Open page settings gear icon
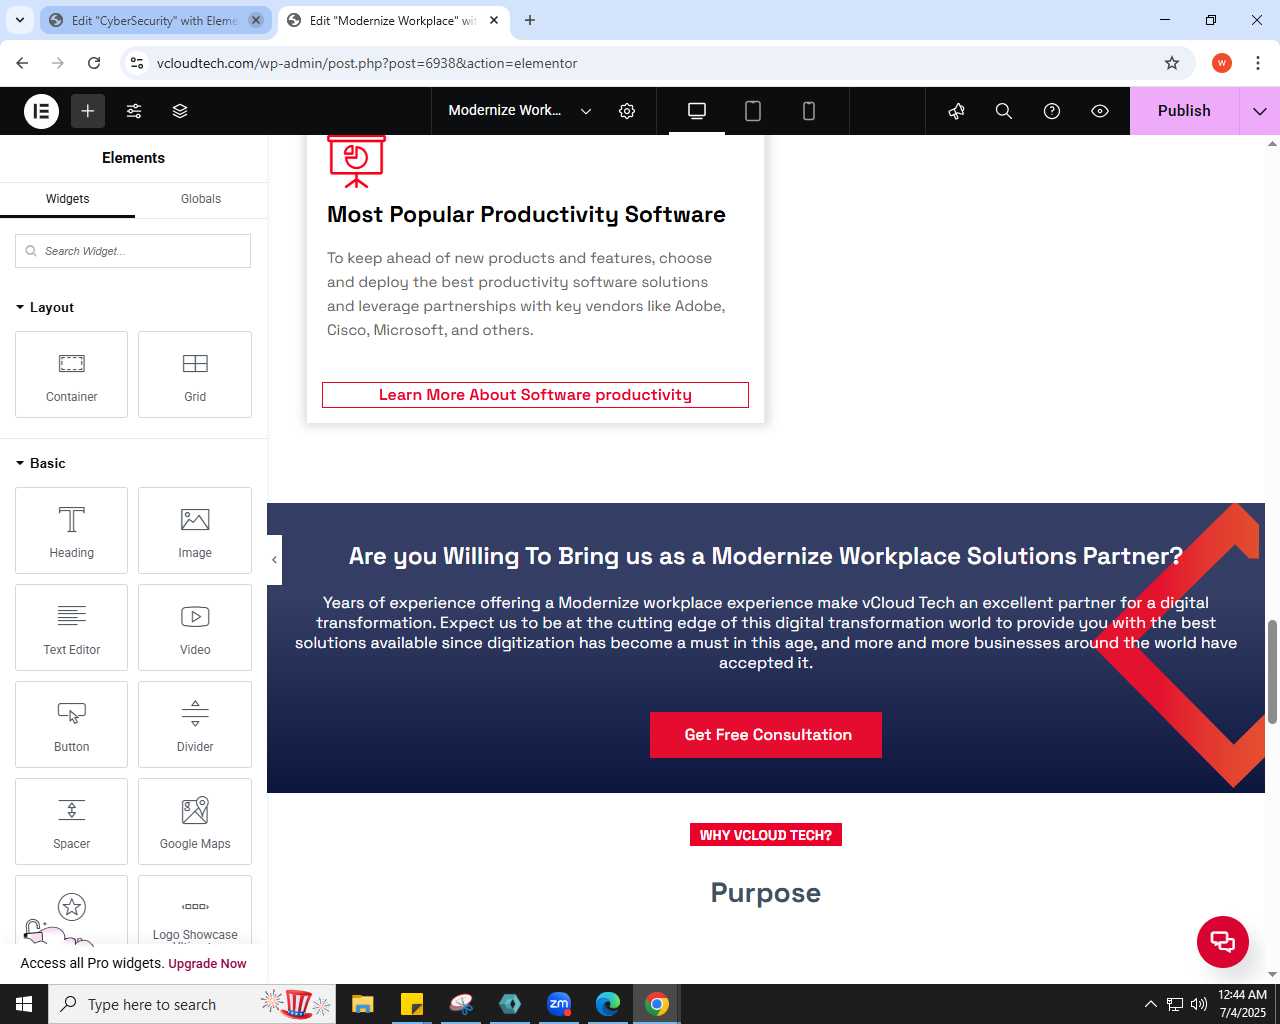 coord(627,111)
